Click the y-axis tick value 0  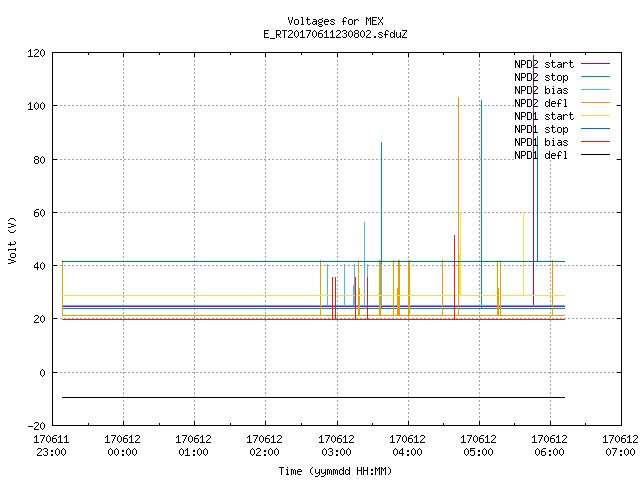point(42,373)
